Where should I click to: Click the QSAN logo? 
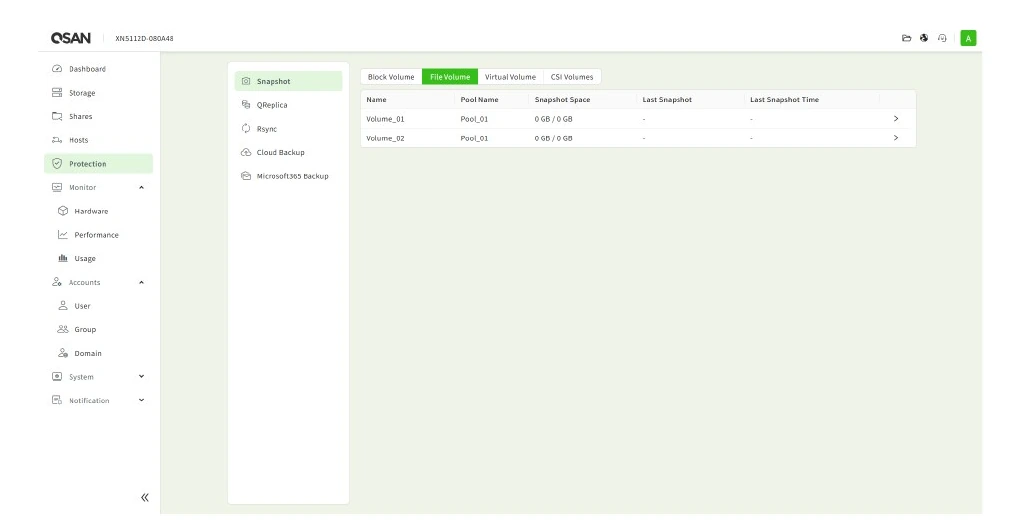tap(71, 38)
